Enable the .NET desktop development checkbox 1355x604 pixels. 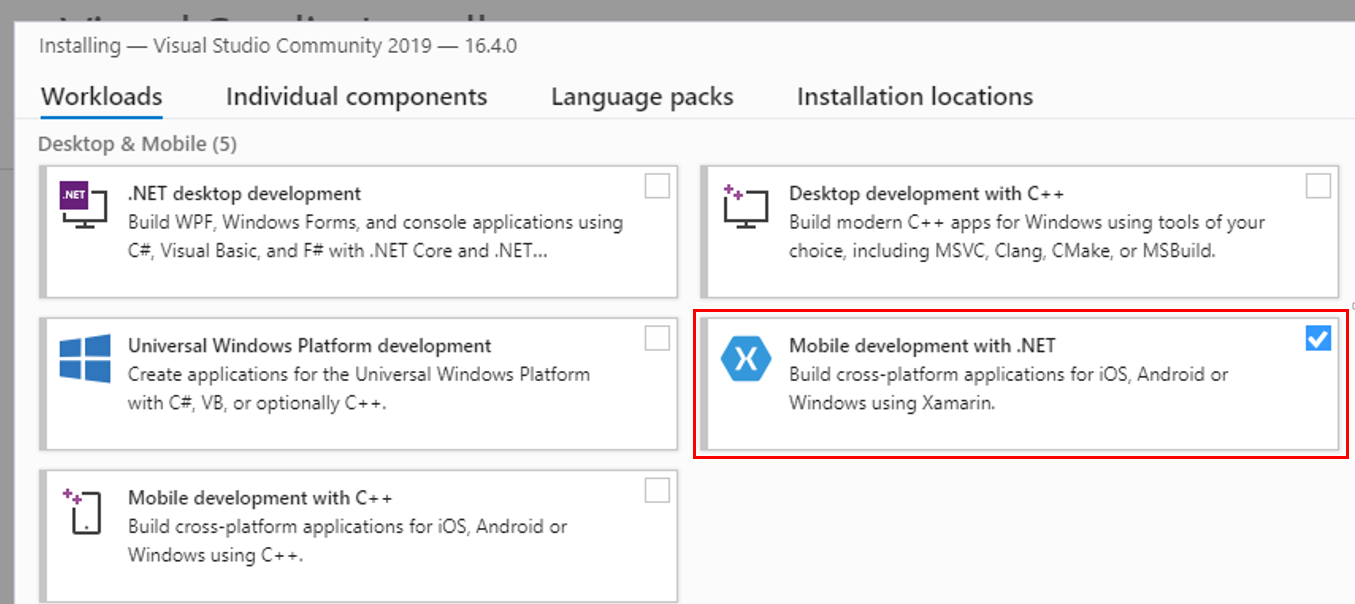click(x=658, y=185)
